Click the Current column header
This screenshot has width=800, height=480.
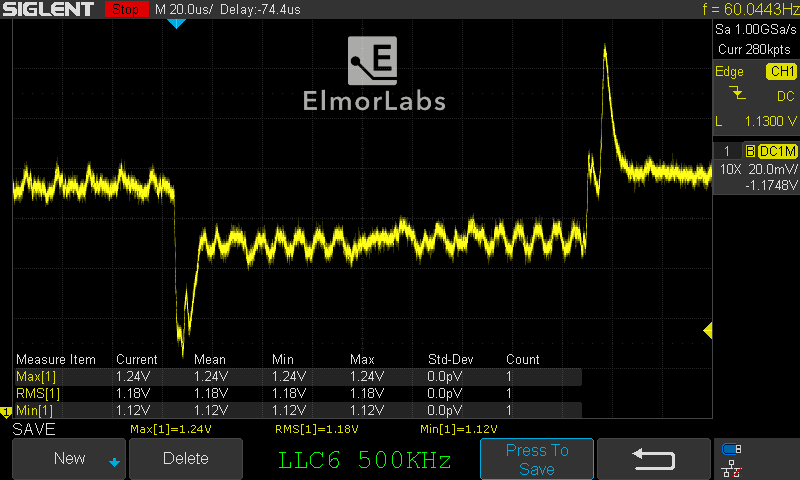pos(137,360)
